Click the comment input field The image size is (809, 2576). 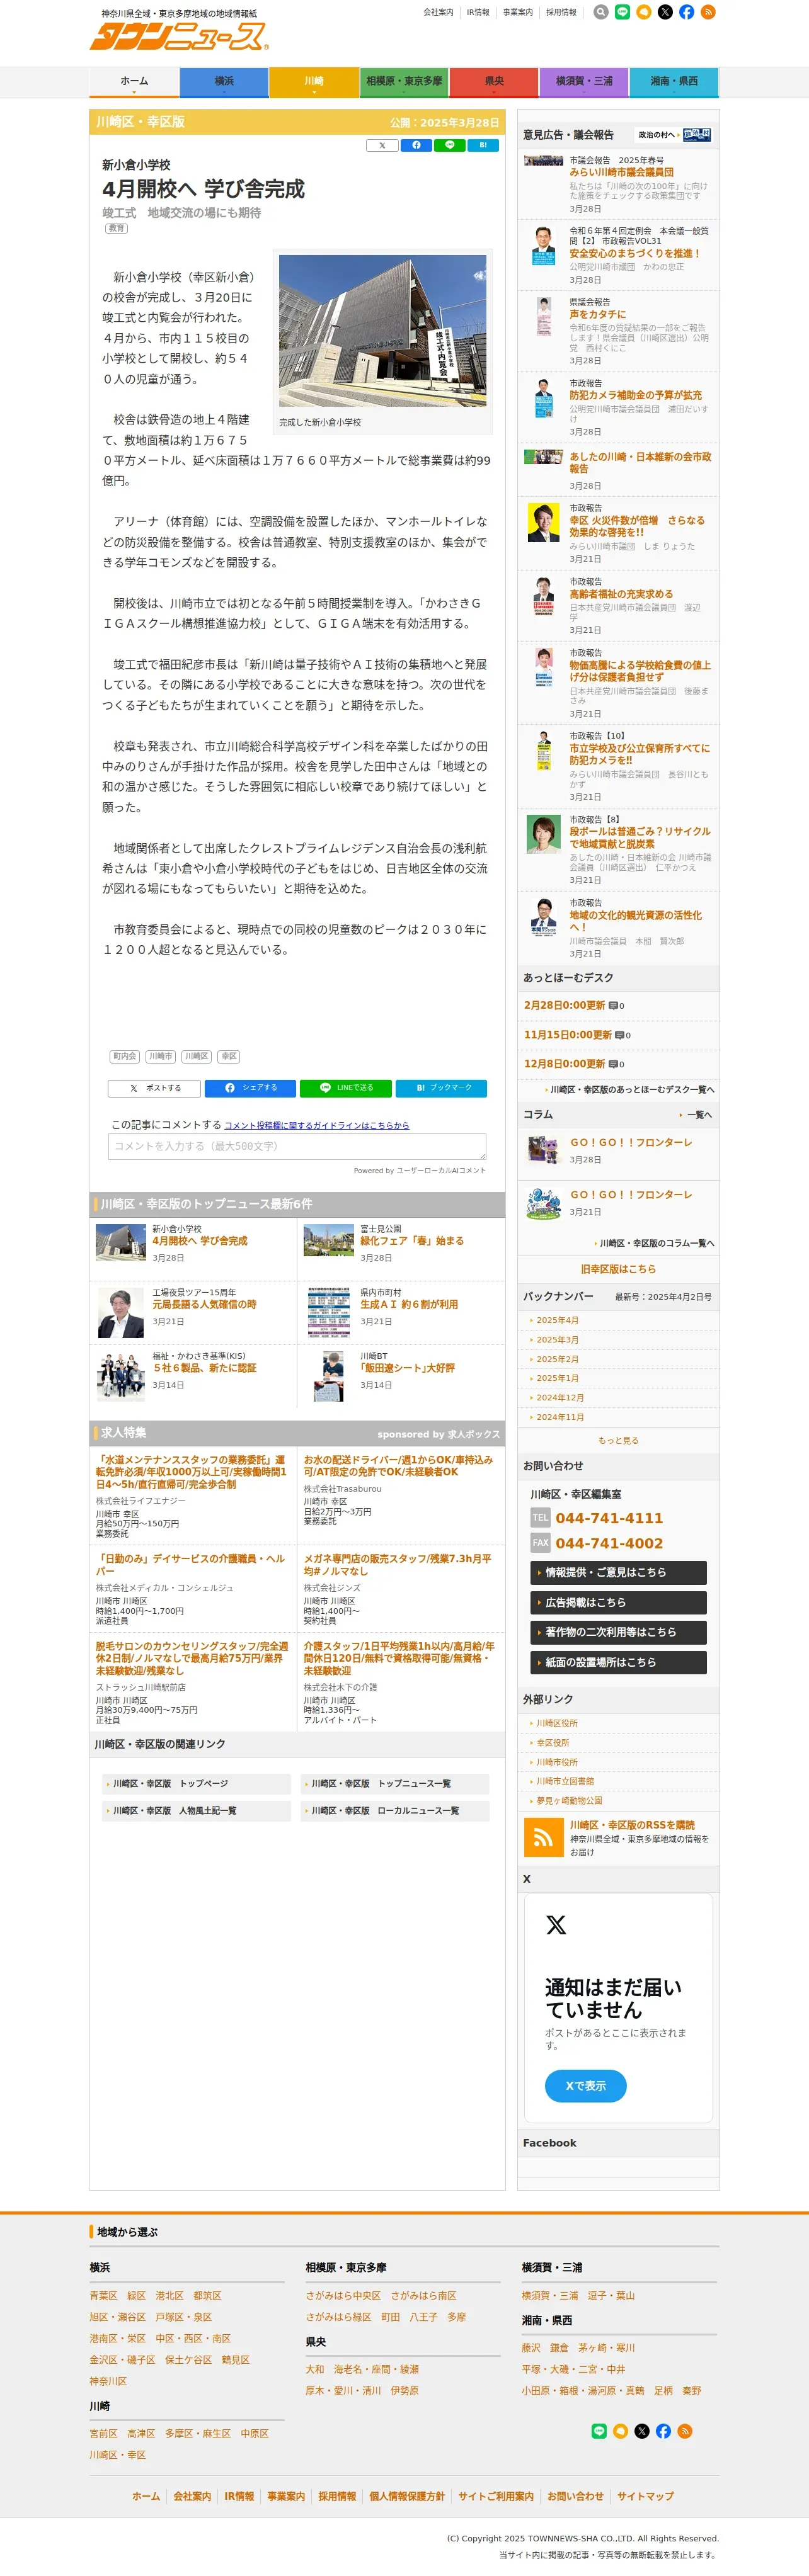tap(297, 1147)
